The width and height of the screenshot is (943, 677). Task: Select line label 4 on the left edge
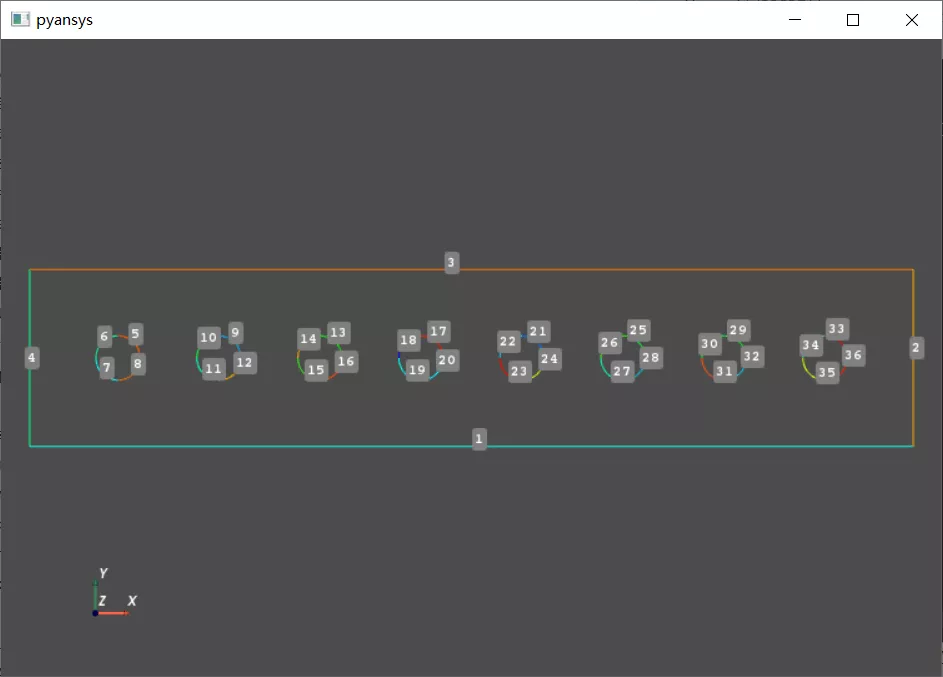(x=31, y=356)
